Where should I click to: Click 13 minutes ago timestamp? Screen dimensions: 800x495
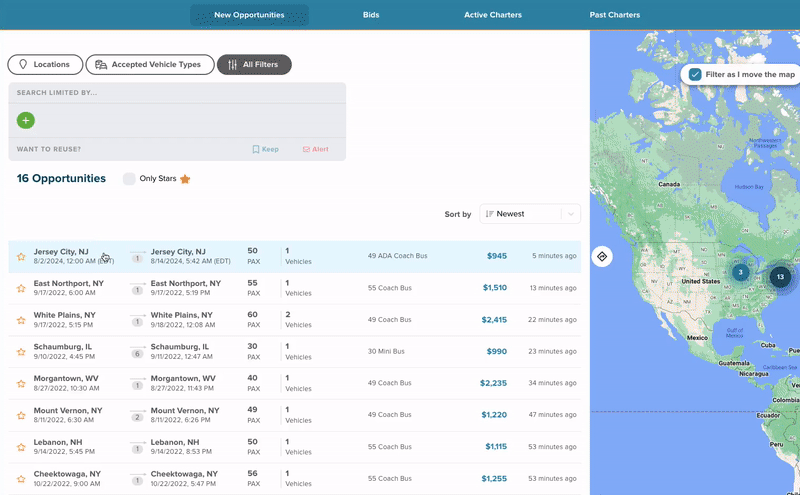[553, 288]
